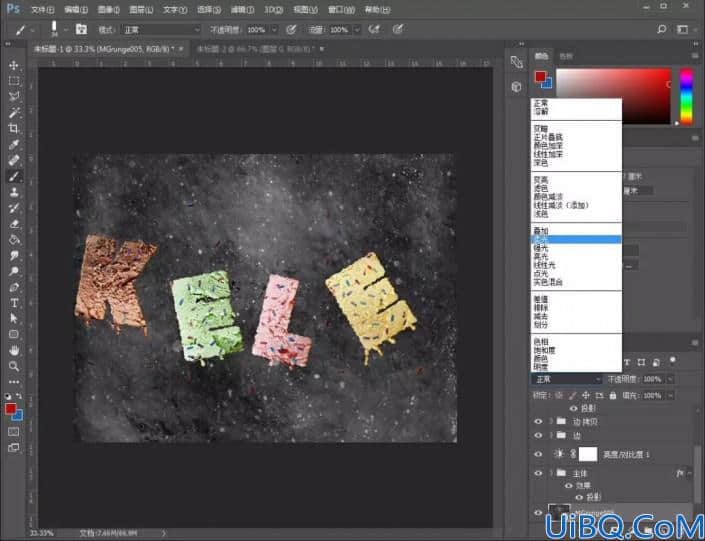705x541 pixels.
Task: Open layers panel opacity dropdown arrow
Action: (669, 380)
